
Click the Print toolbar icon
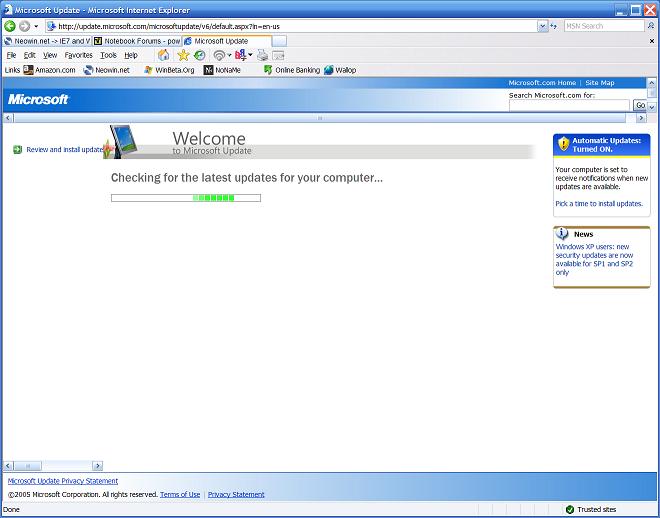[x=263, y=55]
